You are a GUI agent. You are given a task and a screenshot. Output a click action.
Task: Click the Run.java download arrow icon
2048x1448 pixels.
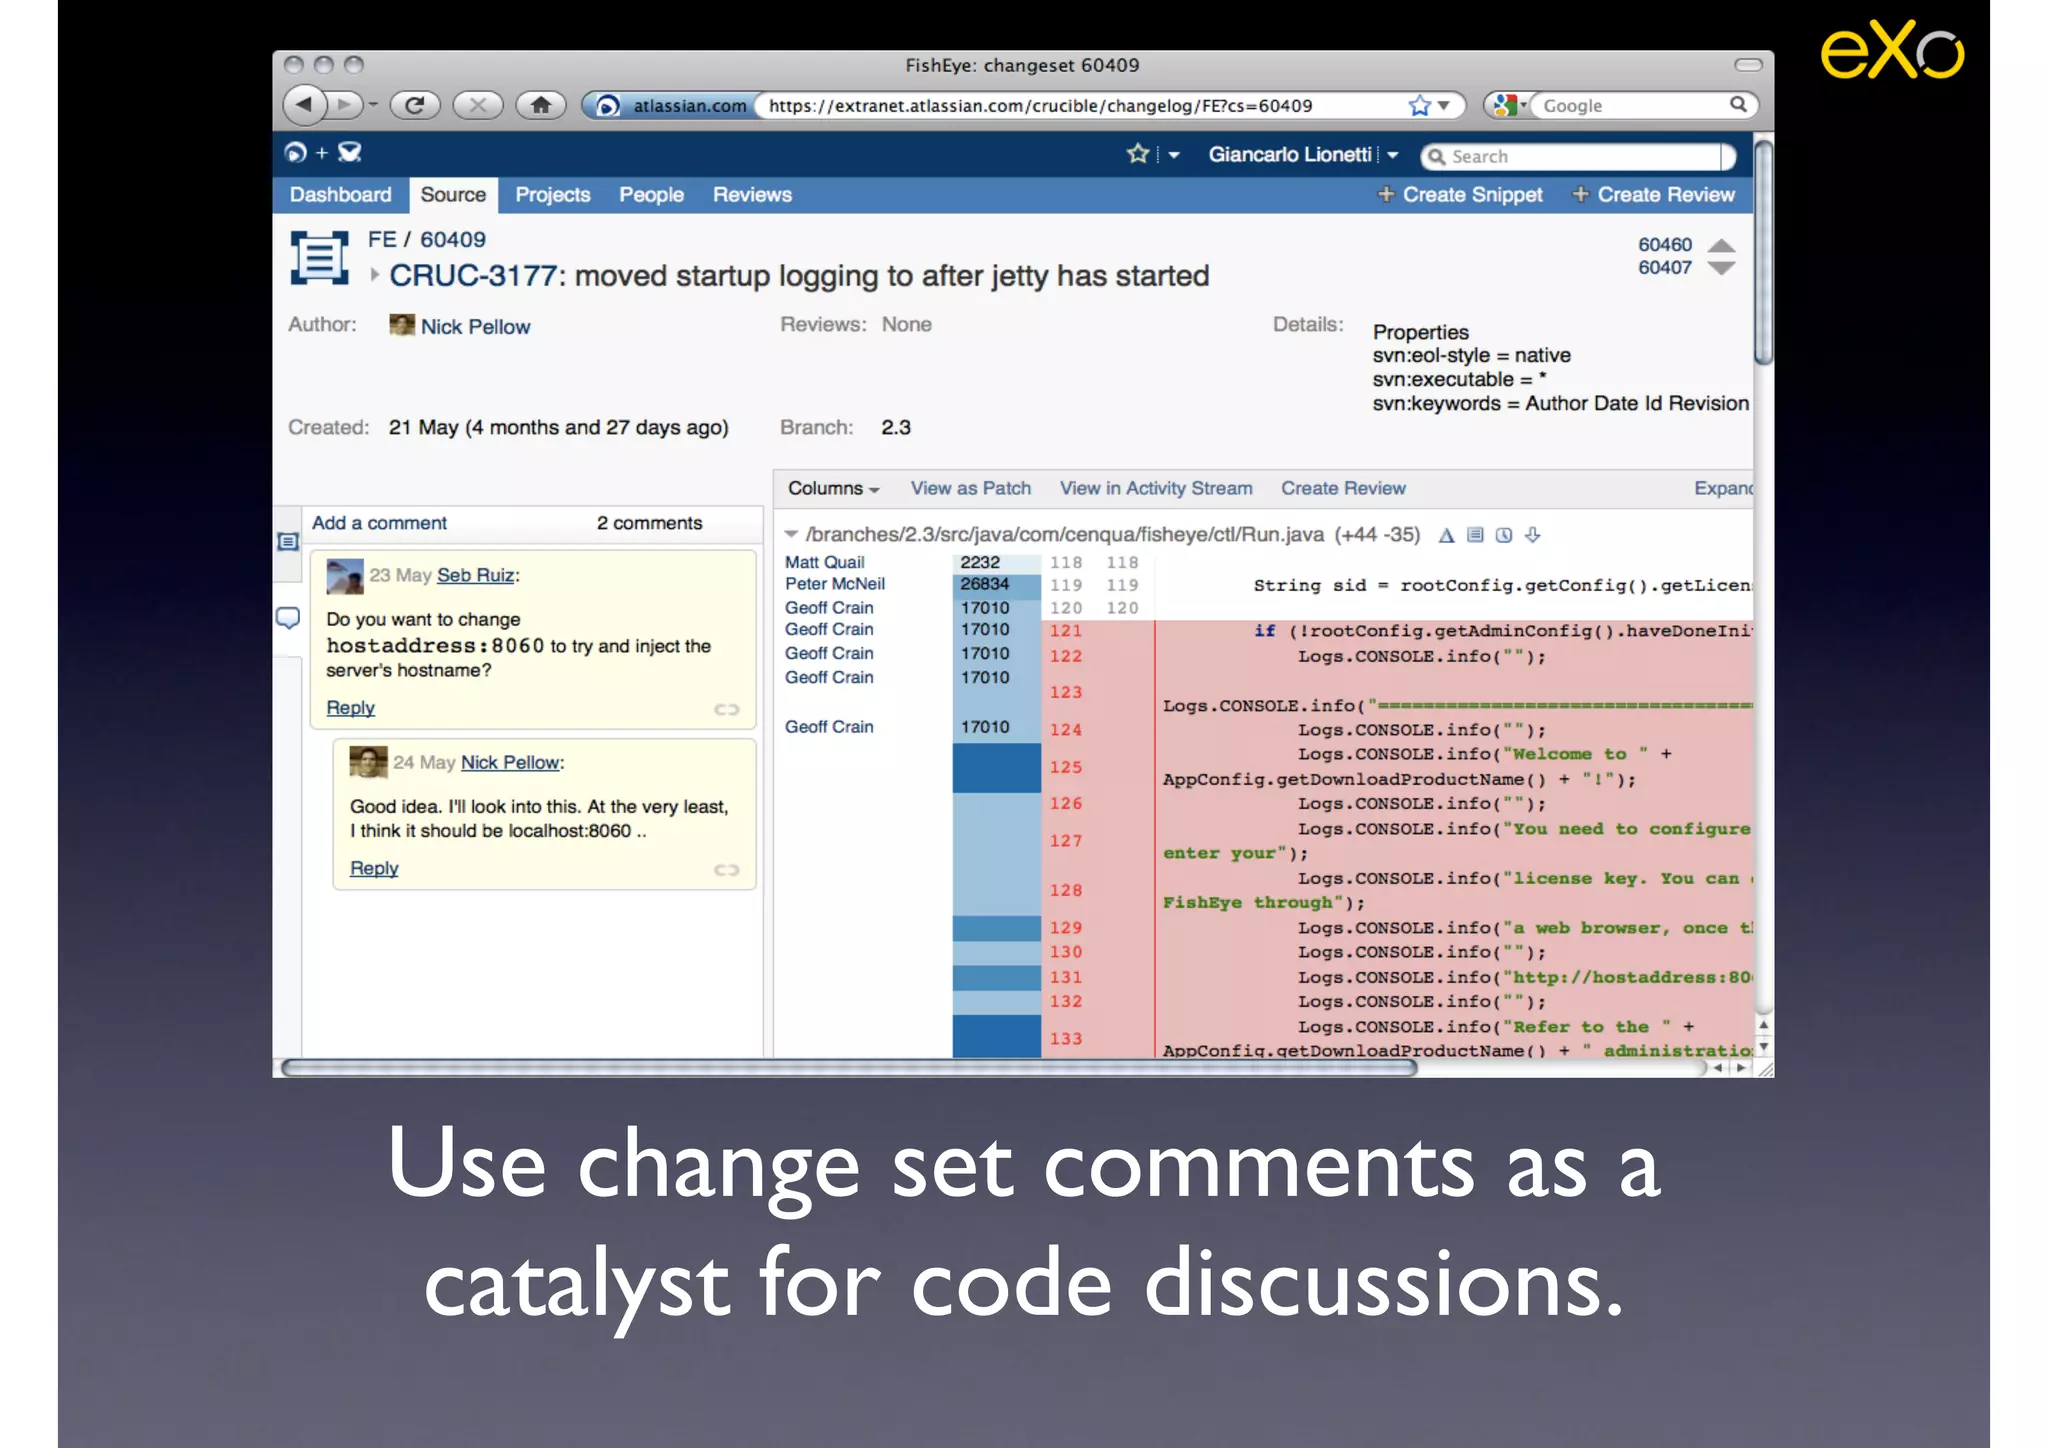[x=1533, y=535]
